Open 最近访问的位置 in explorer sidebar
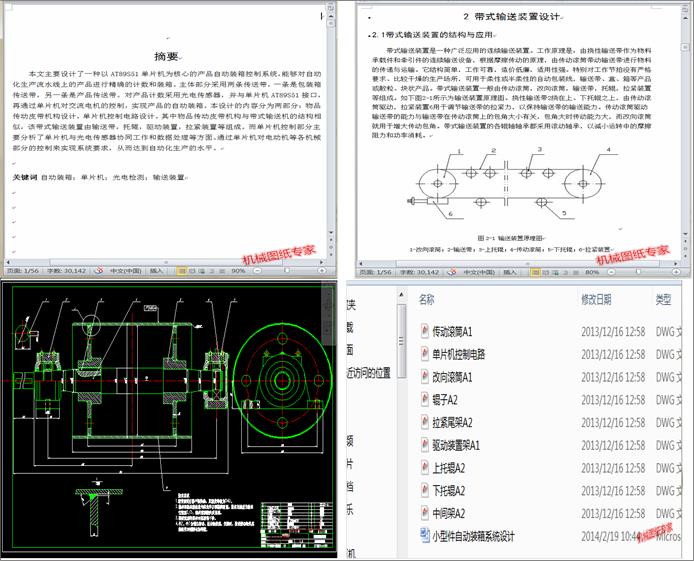The width and height of the screenshot is (694, 561). [369, 373]
